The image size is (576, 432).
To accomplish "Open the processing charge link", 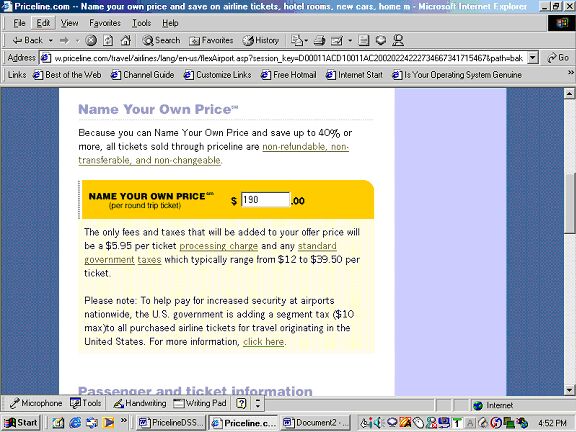I will tap(219, 246).
